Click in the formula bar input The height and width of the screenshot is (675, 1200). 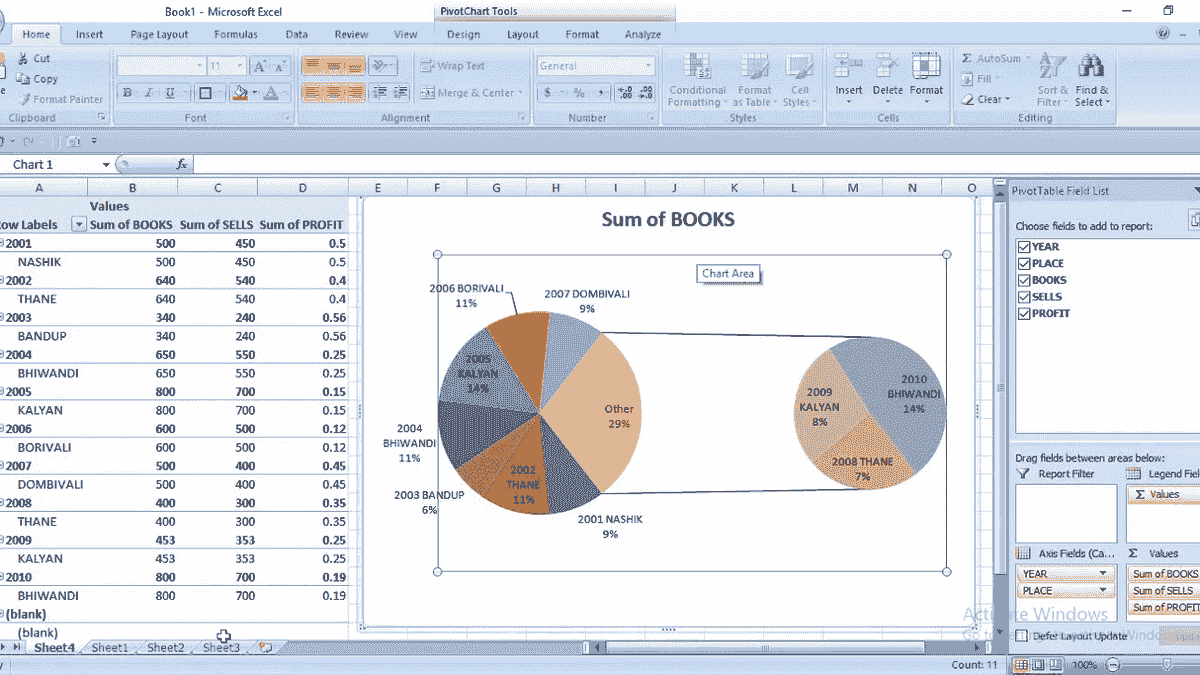pos(695,164)
